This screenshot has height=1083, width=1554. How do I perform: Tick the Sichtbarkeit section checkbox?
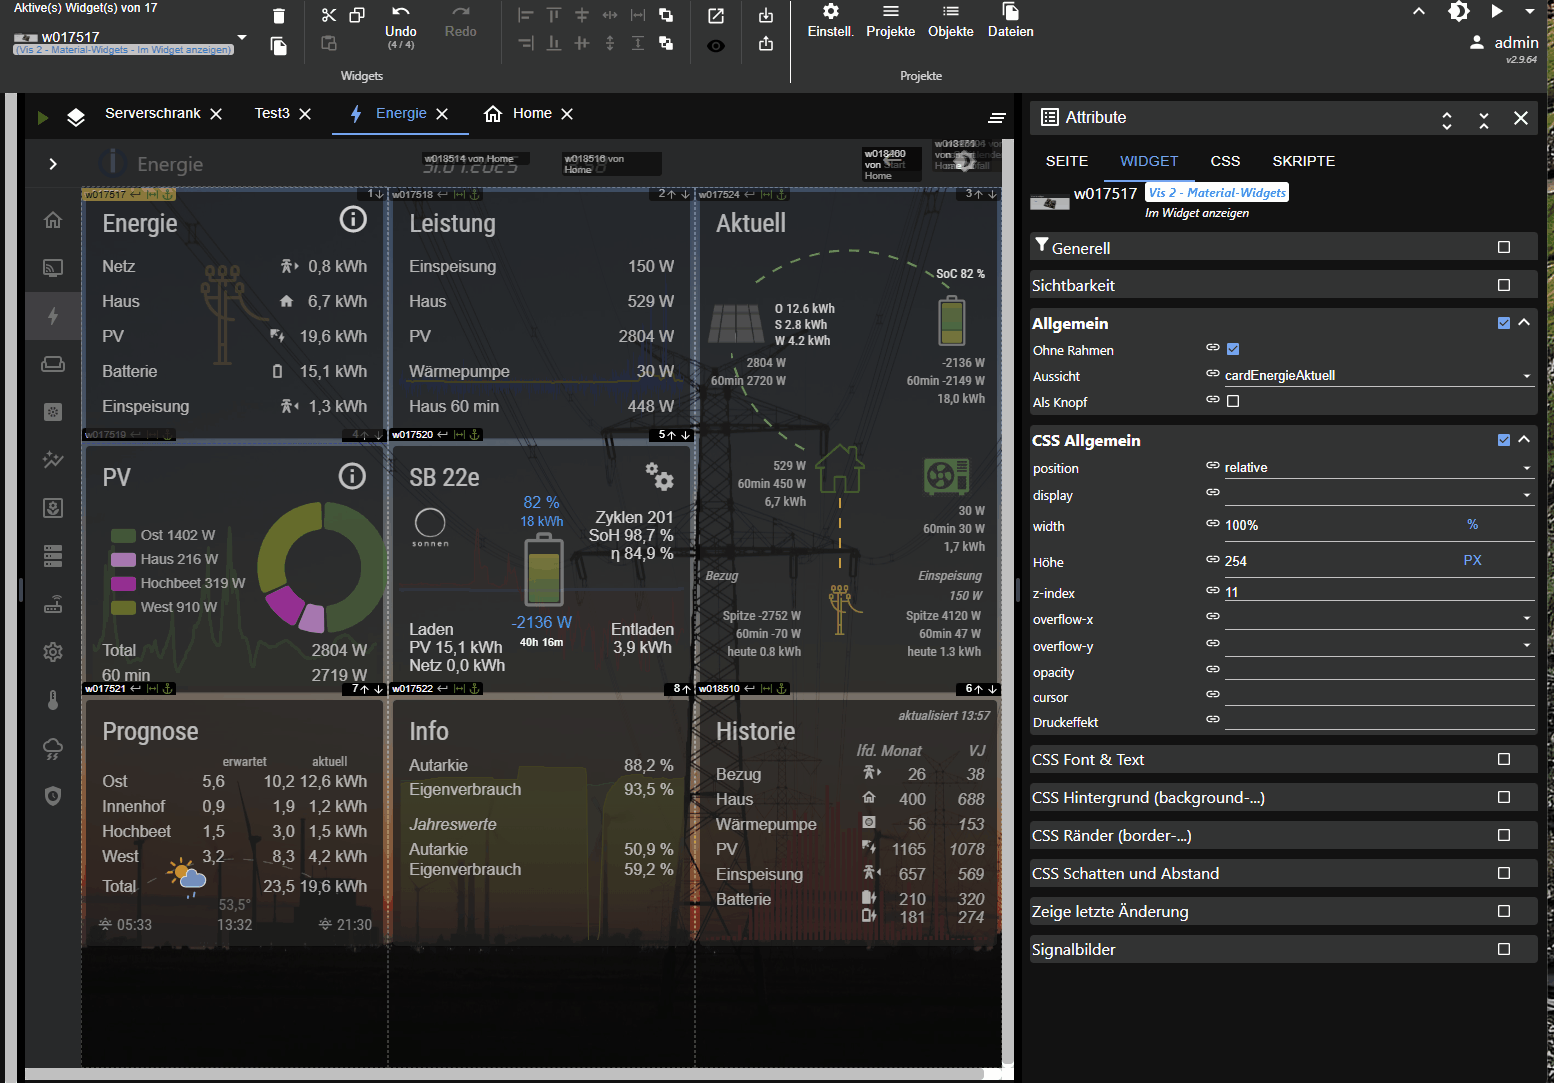pos(1503,285)
